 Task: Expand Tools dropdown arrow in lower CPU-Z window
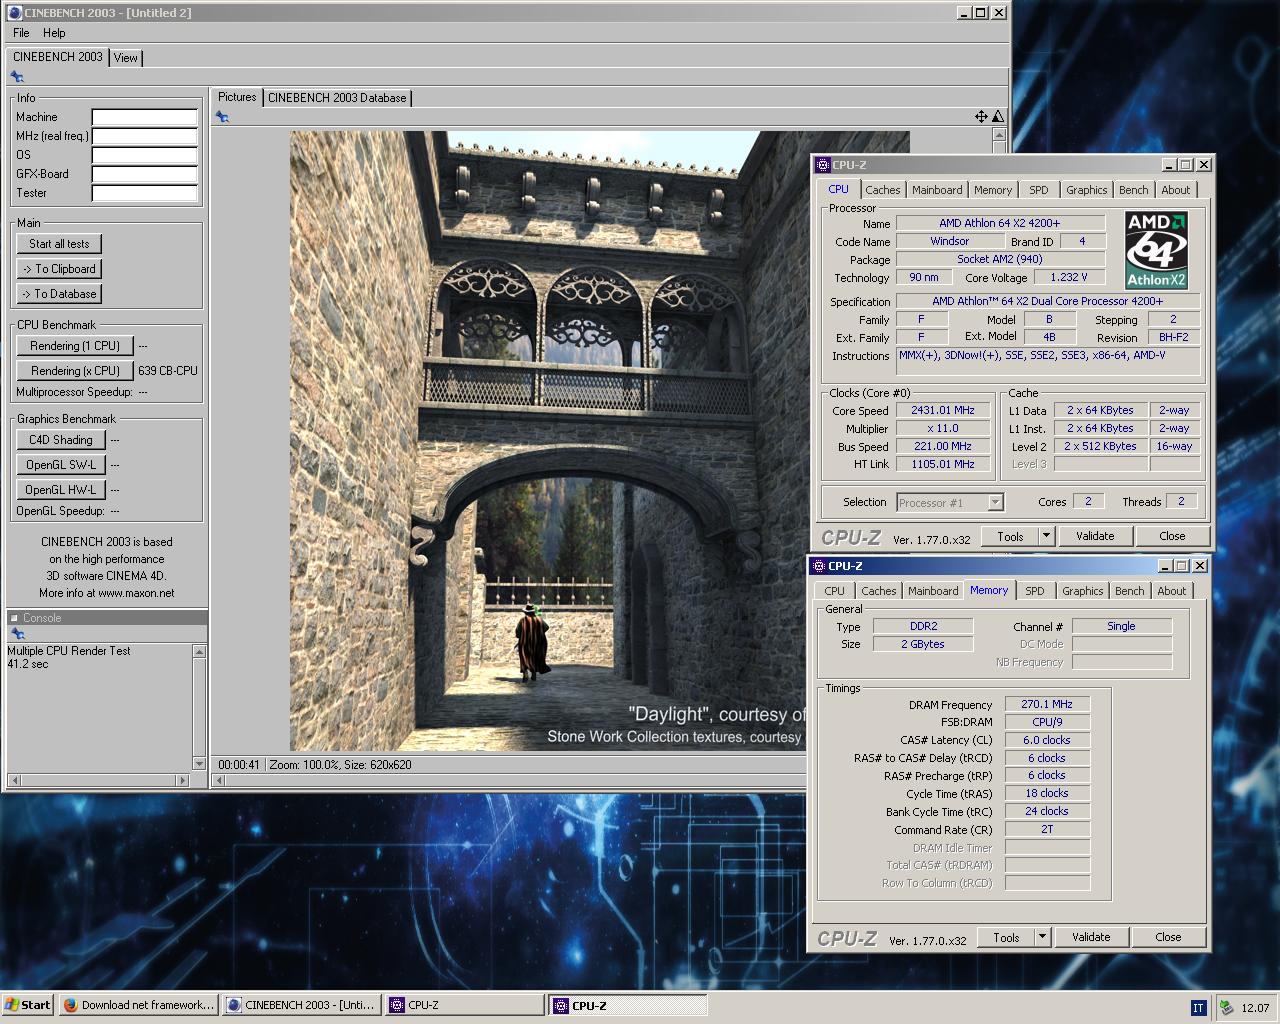click(1042, 937)
